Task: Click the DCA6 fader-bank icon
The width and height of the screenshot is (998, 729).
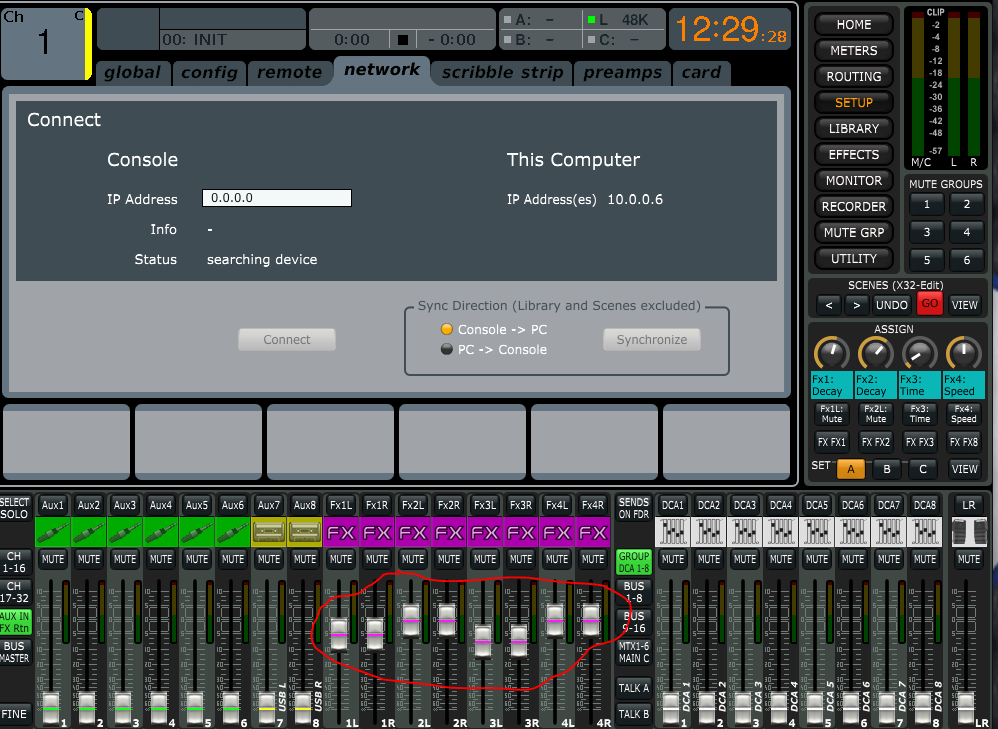Action: click(x=853, y=532)
